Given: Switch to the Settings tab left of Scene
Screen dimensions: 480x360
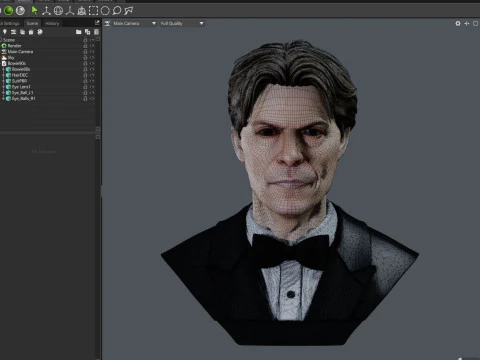Looking at the screenshot, I should pos(10,23).
